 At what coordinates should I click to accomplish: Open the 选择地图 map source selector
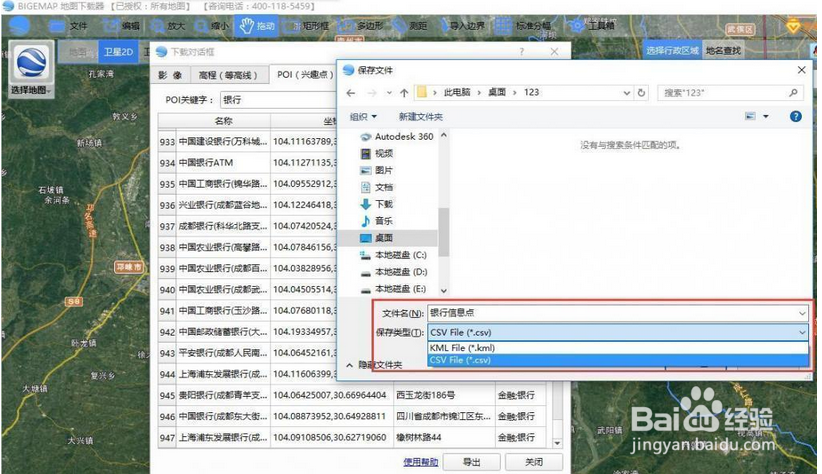31,69
